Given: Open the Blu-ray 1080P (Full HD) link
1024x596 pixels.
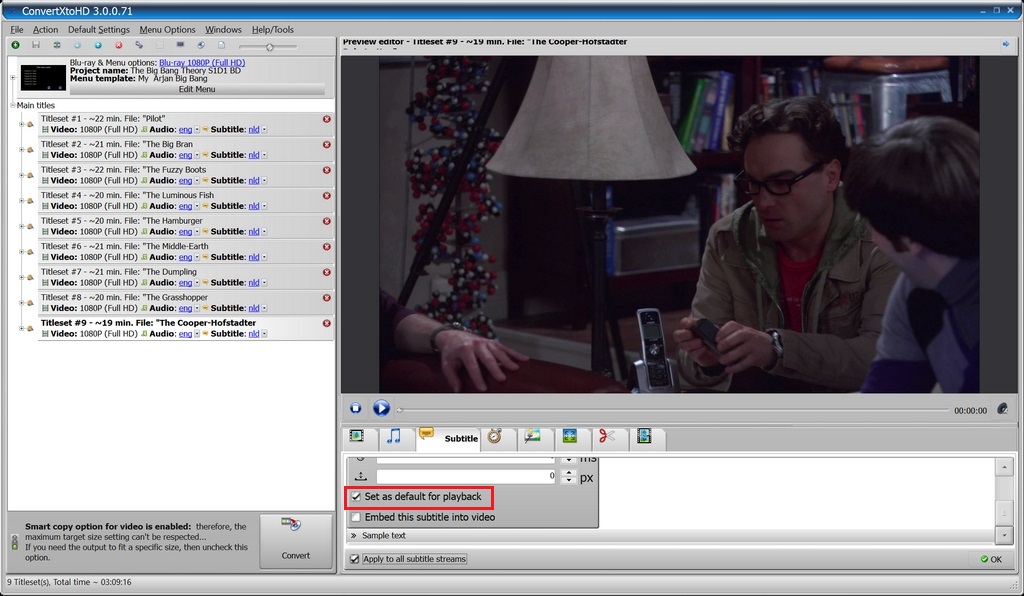Looking at the screenshot, I should pyautogui.click(x=202, y=63).
